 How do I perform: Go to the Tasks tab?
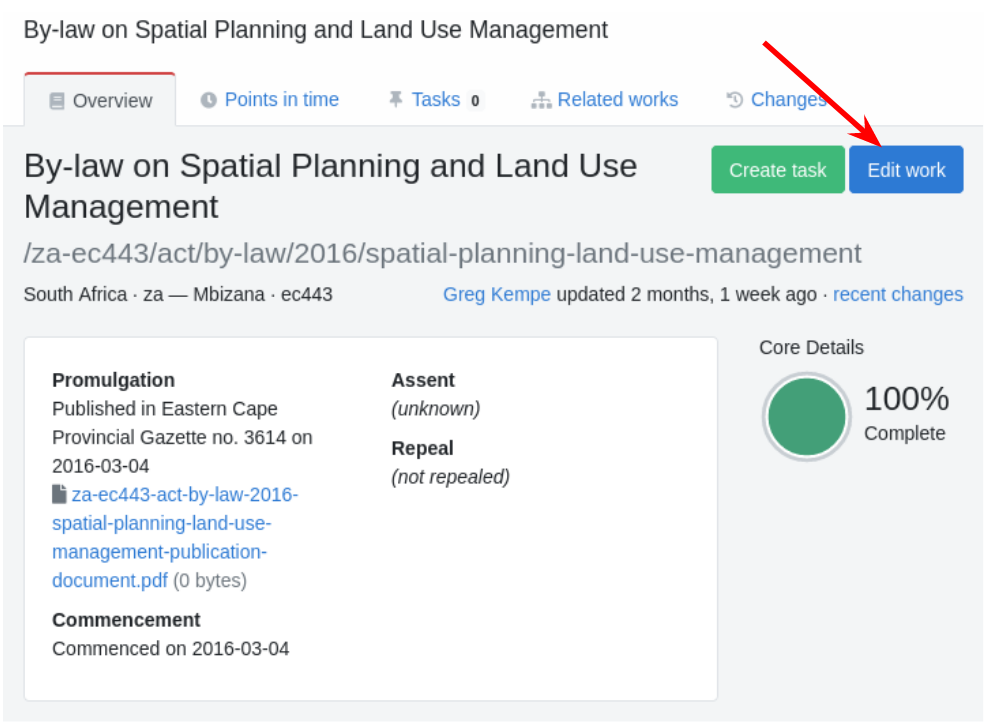[435, 100]
